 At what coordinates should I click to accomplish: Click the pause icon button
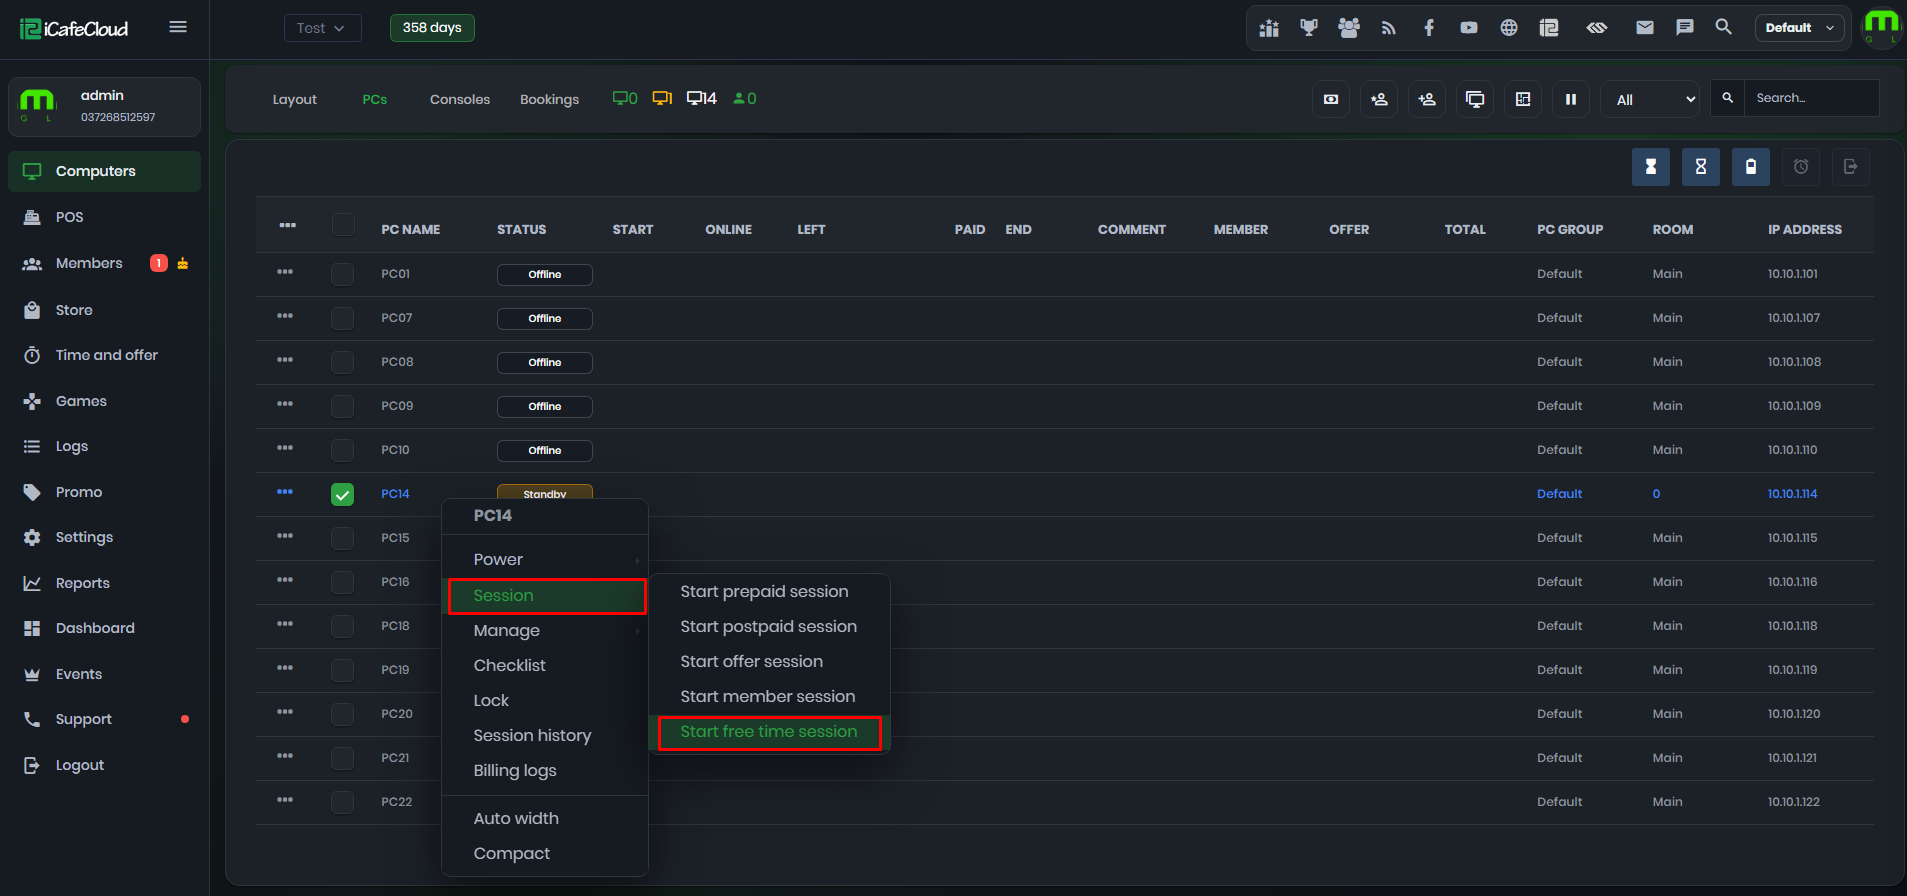1571,99
